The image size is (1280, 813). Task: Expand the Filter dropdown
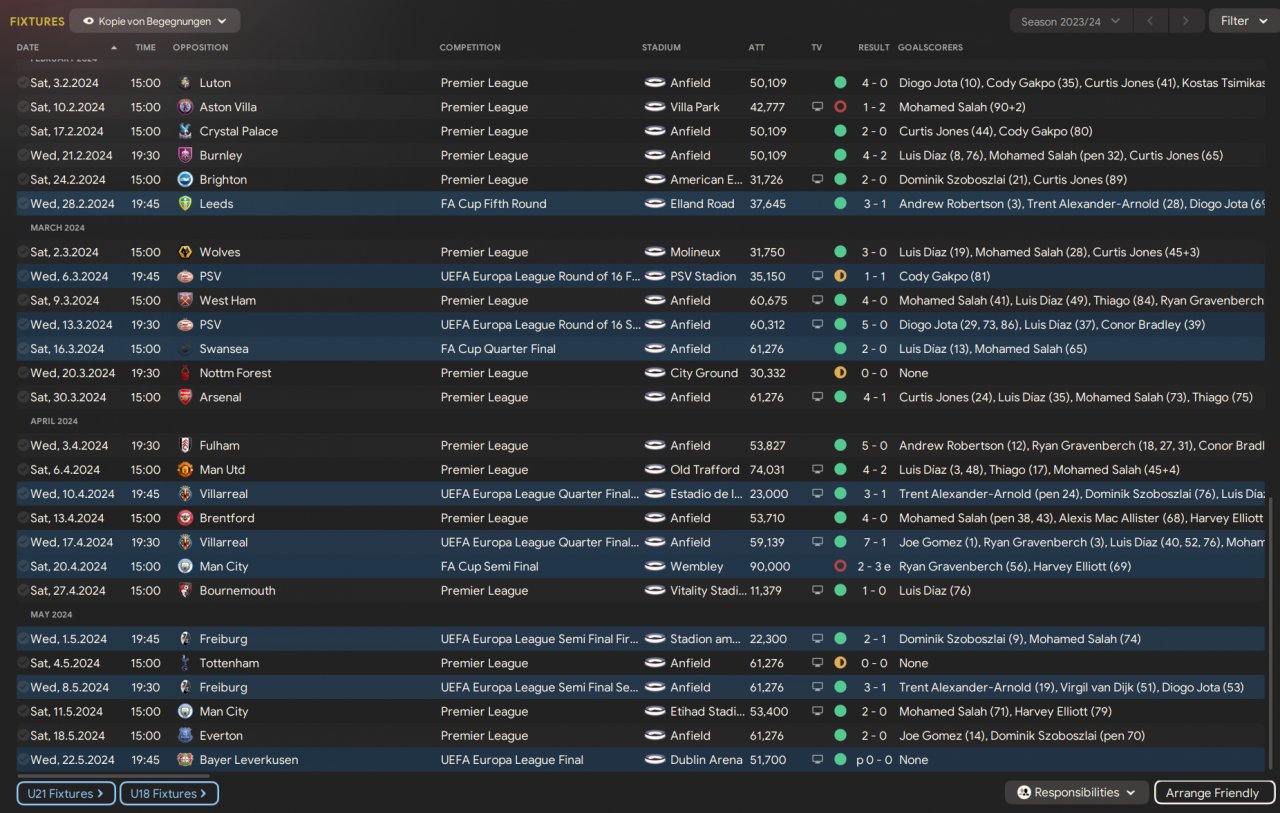pyautogui.click(x=1242, y=21)
